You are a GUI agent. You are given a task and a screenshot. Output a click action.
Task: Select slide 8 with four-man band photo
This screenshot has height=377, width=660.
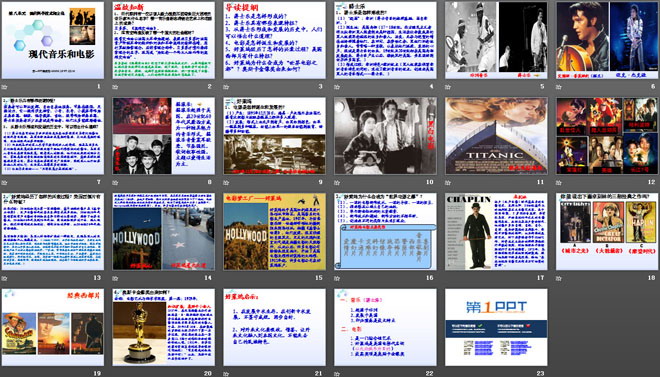[x=164, y=136]
